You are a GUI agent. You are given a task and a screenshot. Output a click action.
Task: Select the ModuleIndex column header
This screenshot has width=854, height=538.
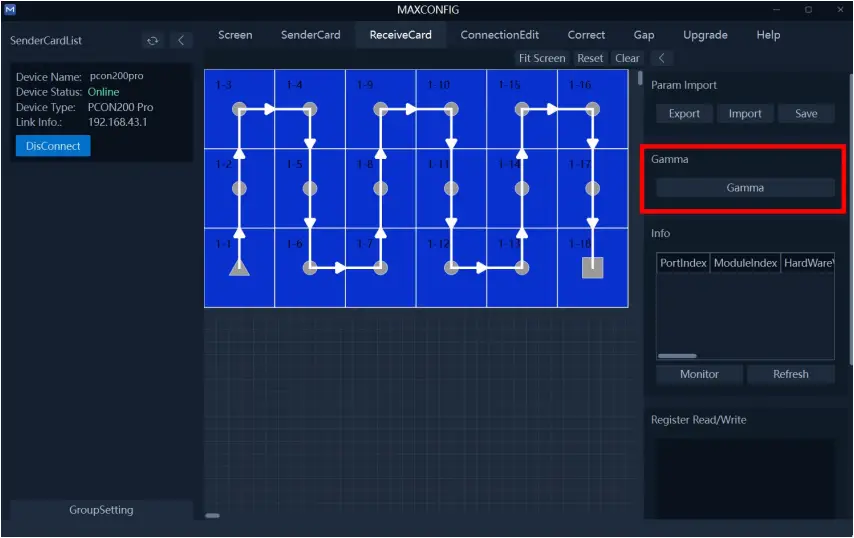pyautogui.click(x=745, y=263)
